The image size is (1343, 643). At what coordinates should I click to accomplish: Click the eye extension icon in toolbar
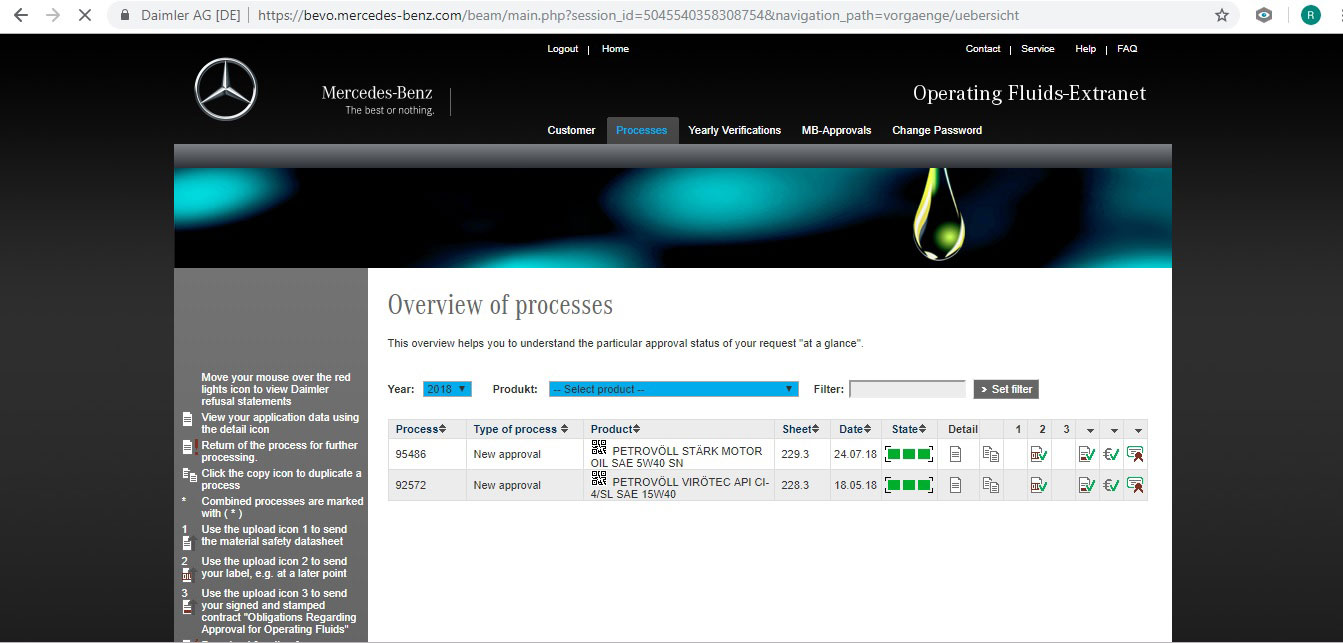1265,15
